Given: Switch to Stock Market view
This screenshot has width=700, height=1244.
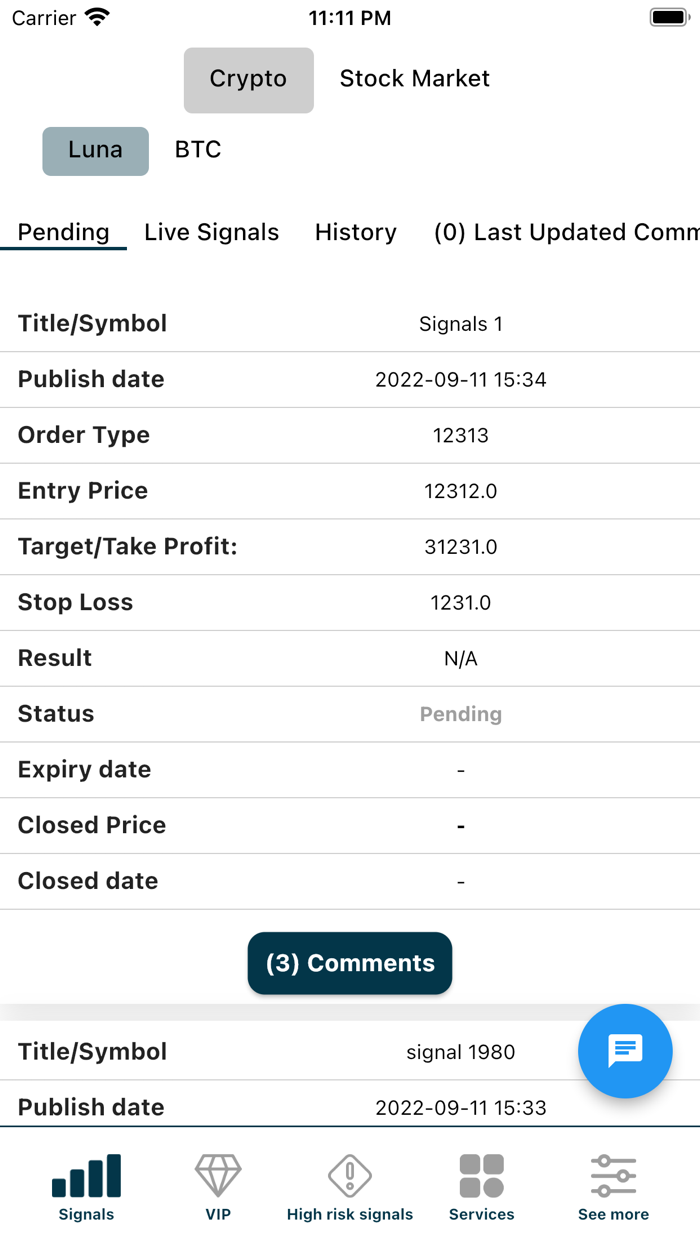Looking at the screenshot, I should (x=414, y=78).
